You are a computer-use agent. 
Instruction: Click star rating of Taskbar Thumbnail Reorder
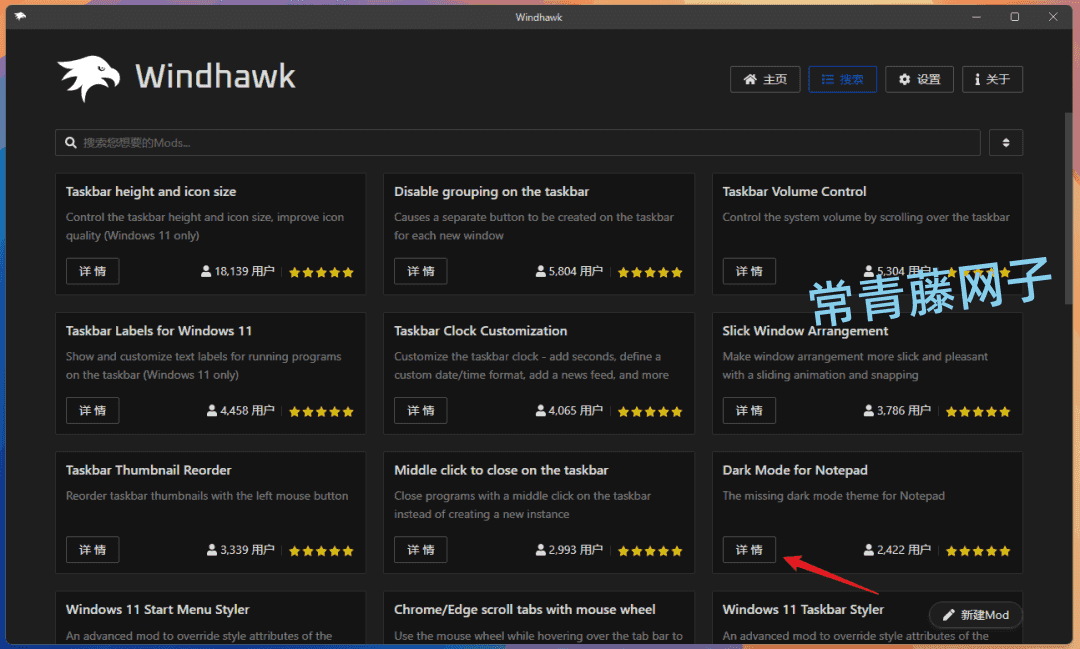coord(321,550)
